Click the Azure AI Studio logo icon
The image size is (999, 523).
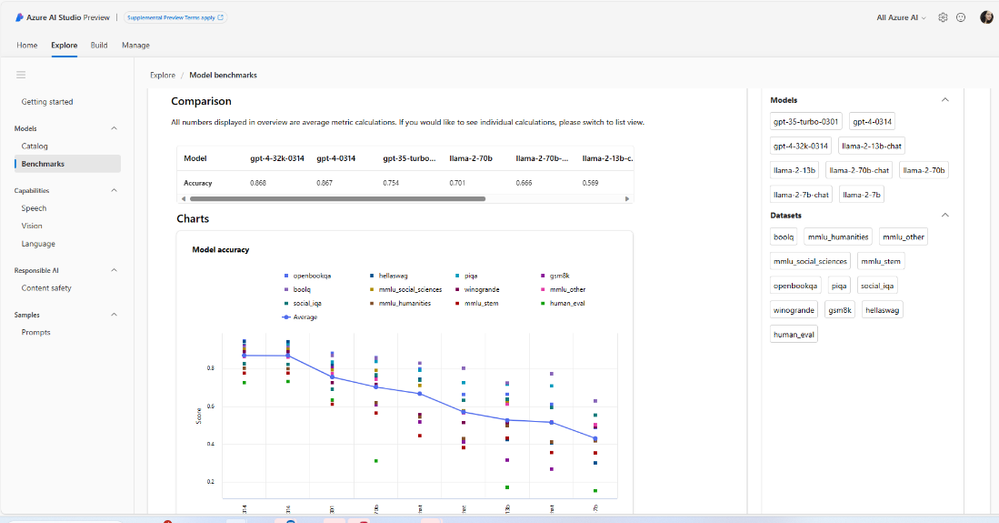click(x=19, y=18)
